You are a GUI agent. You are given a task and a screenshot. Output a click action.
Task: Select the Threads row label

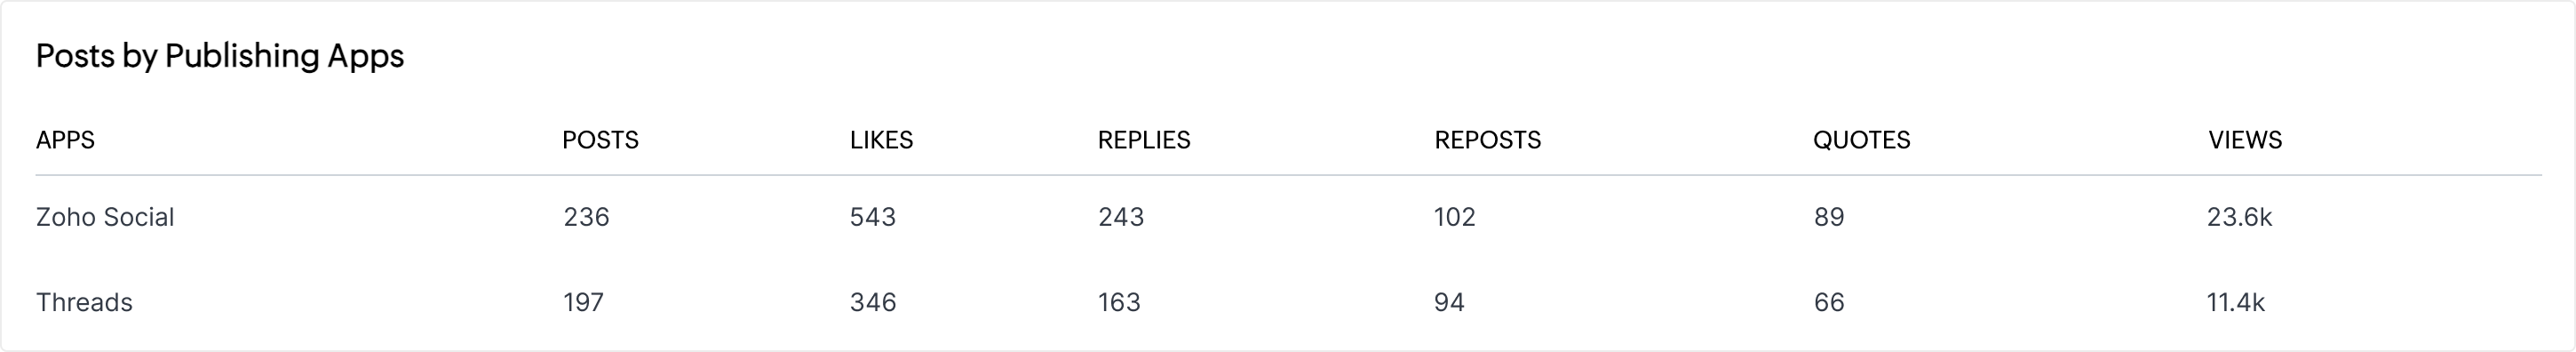point(84,302)
